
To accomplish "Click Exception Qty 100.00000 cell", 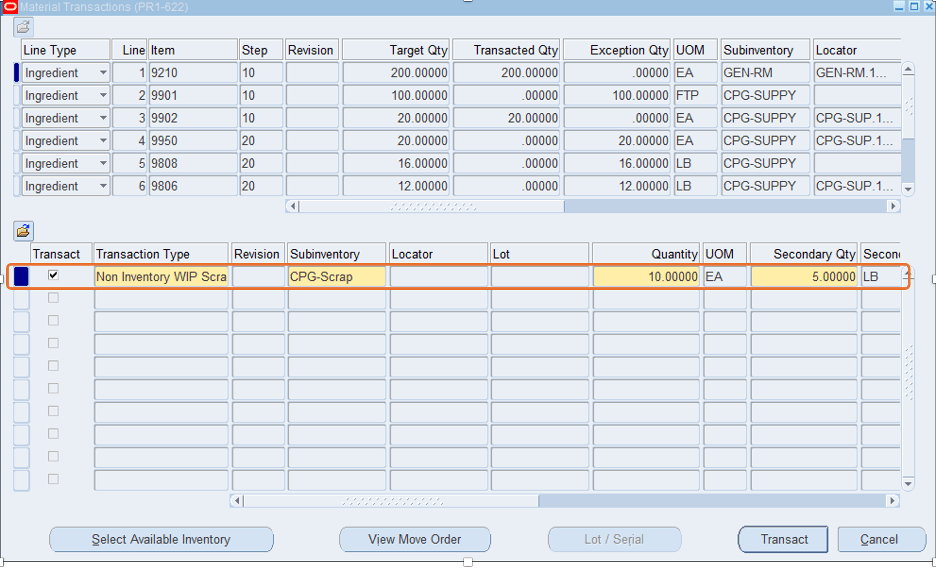I will click(x=617, y=95).
